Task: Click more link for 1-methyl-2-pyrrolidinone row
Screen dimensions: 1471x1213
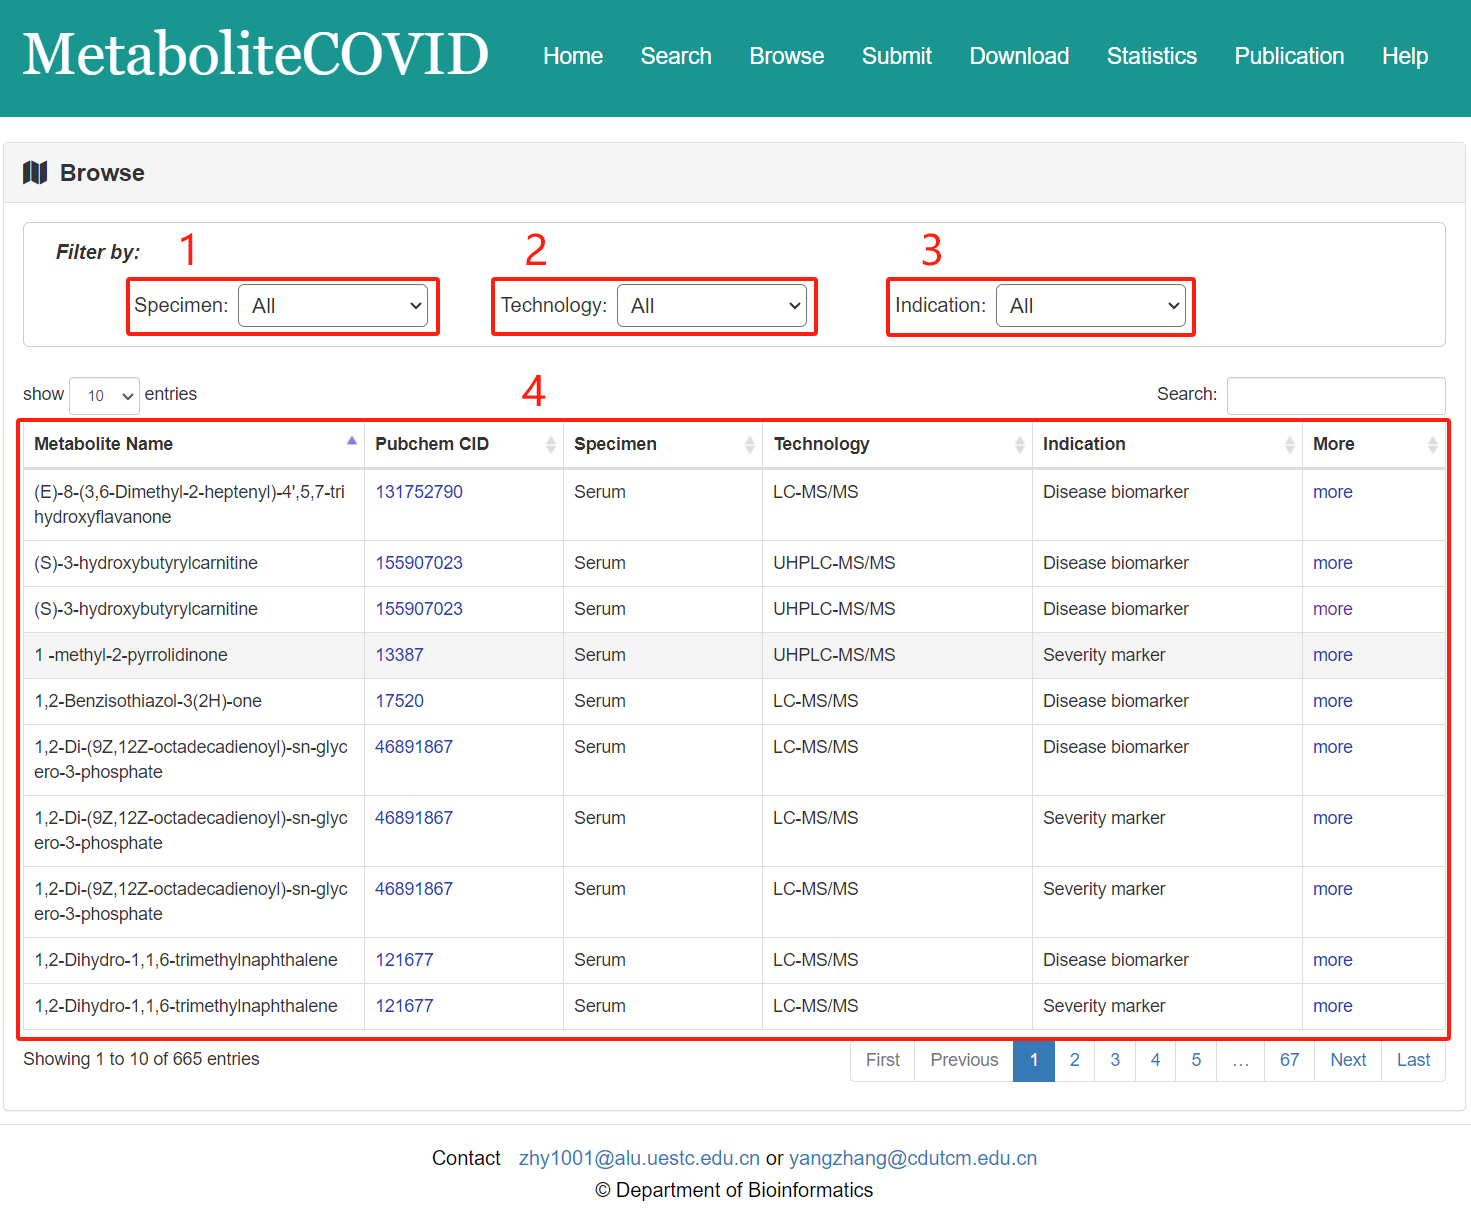Action: coord(1332,655)
